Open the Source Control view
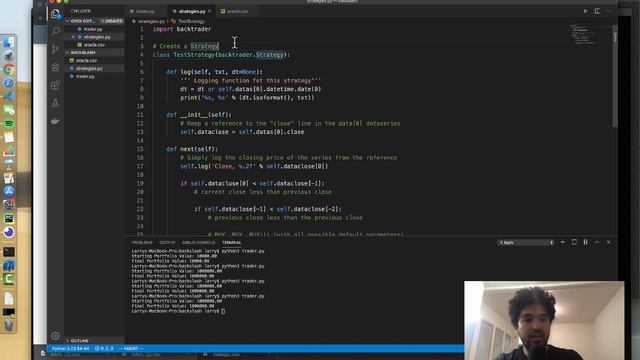The height and width of the screenshot is (360, 640). [x=56, y=49]
